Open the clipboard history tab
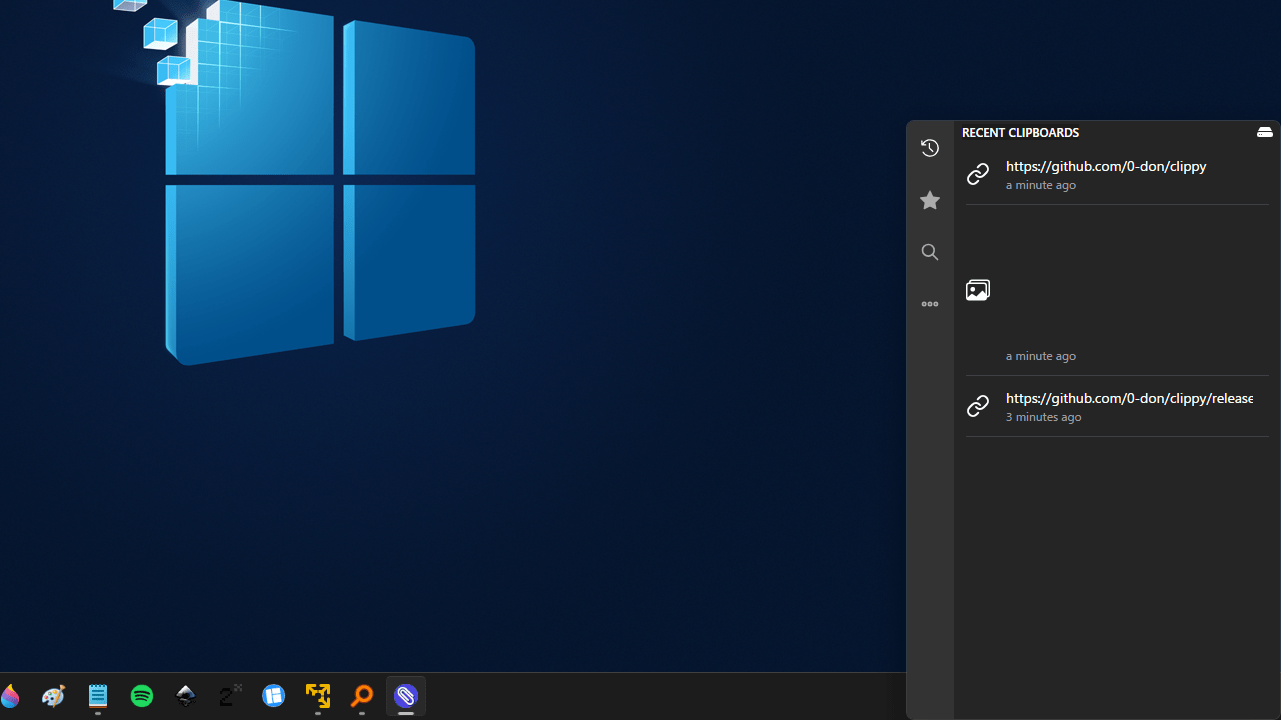This screenshot has width=1281, height=720. coord(930,148)
